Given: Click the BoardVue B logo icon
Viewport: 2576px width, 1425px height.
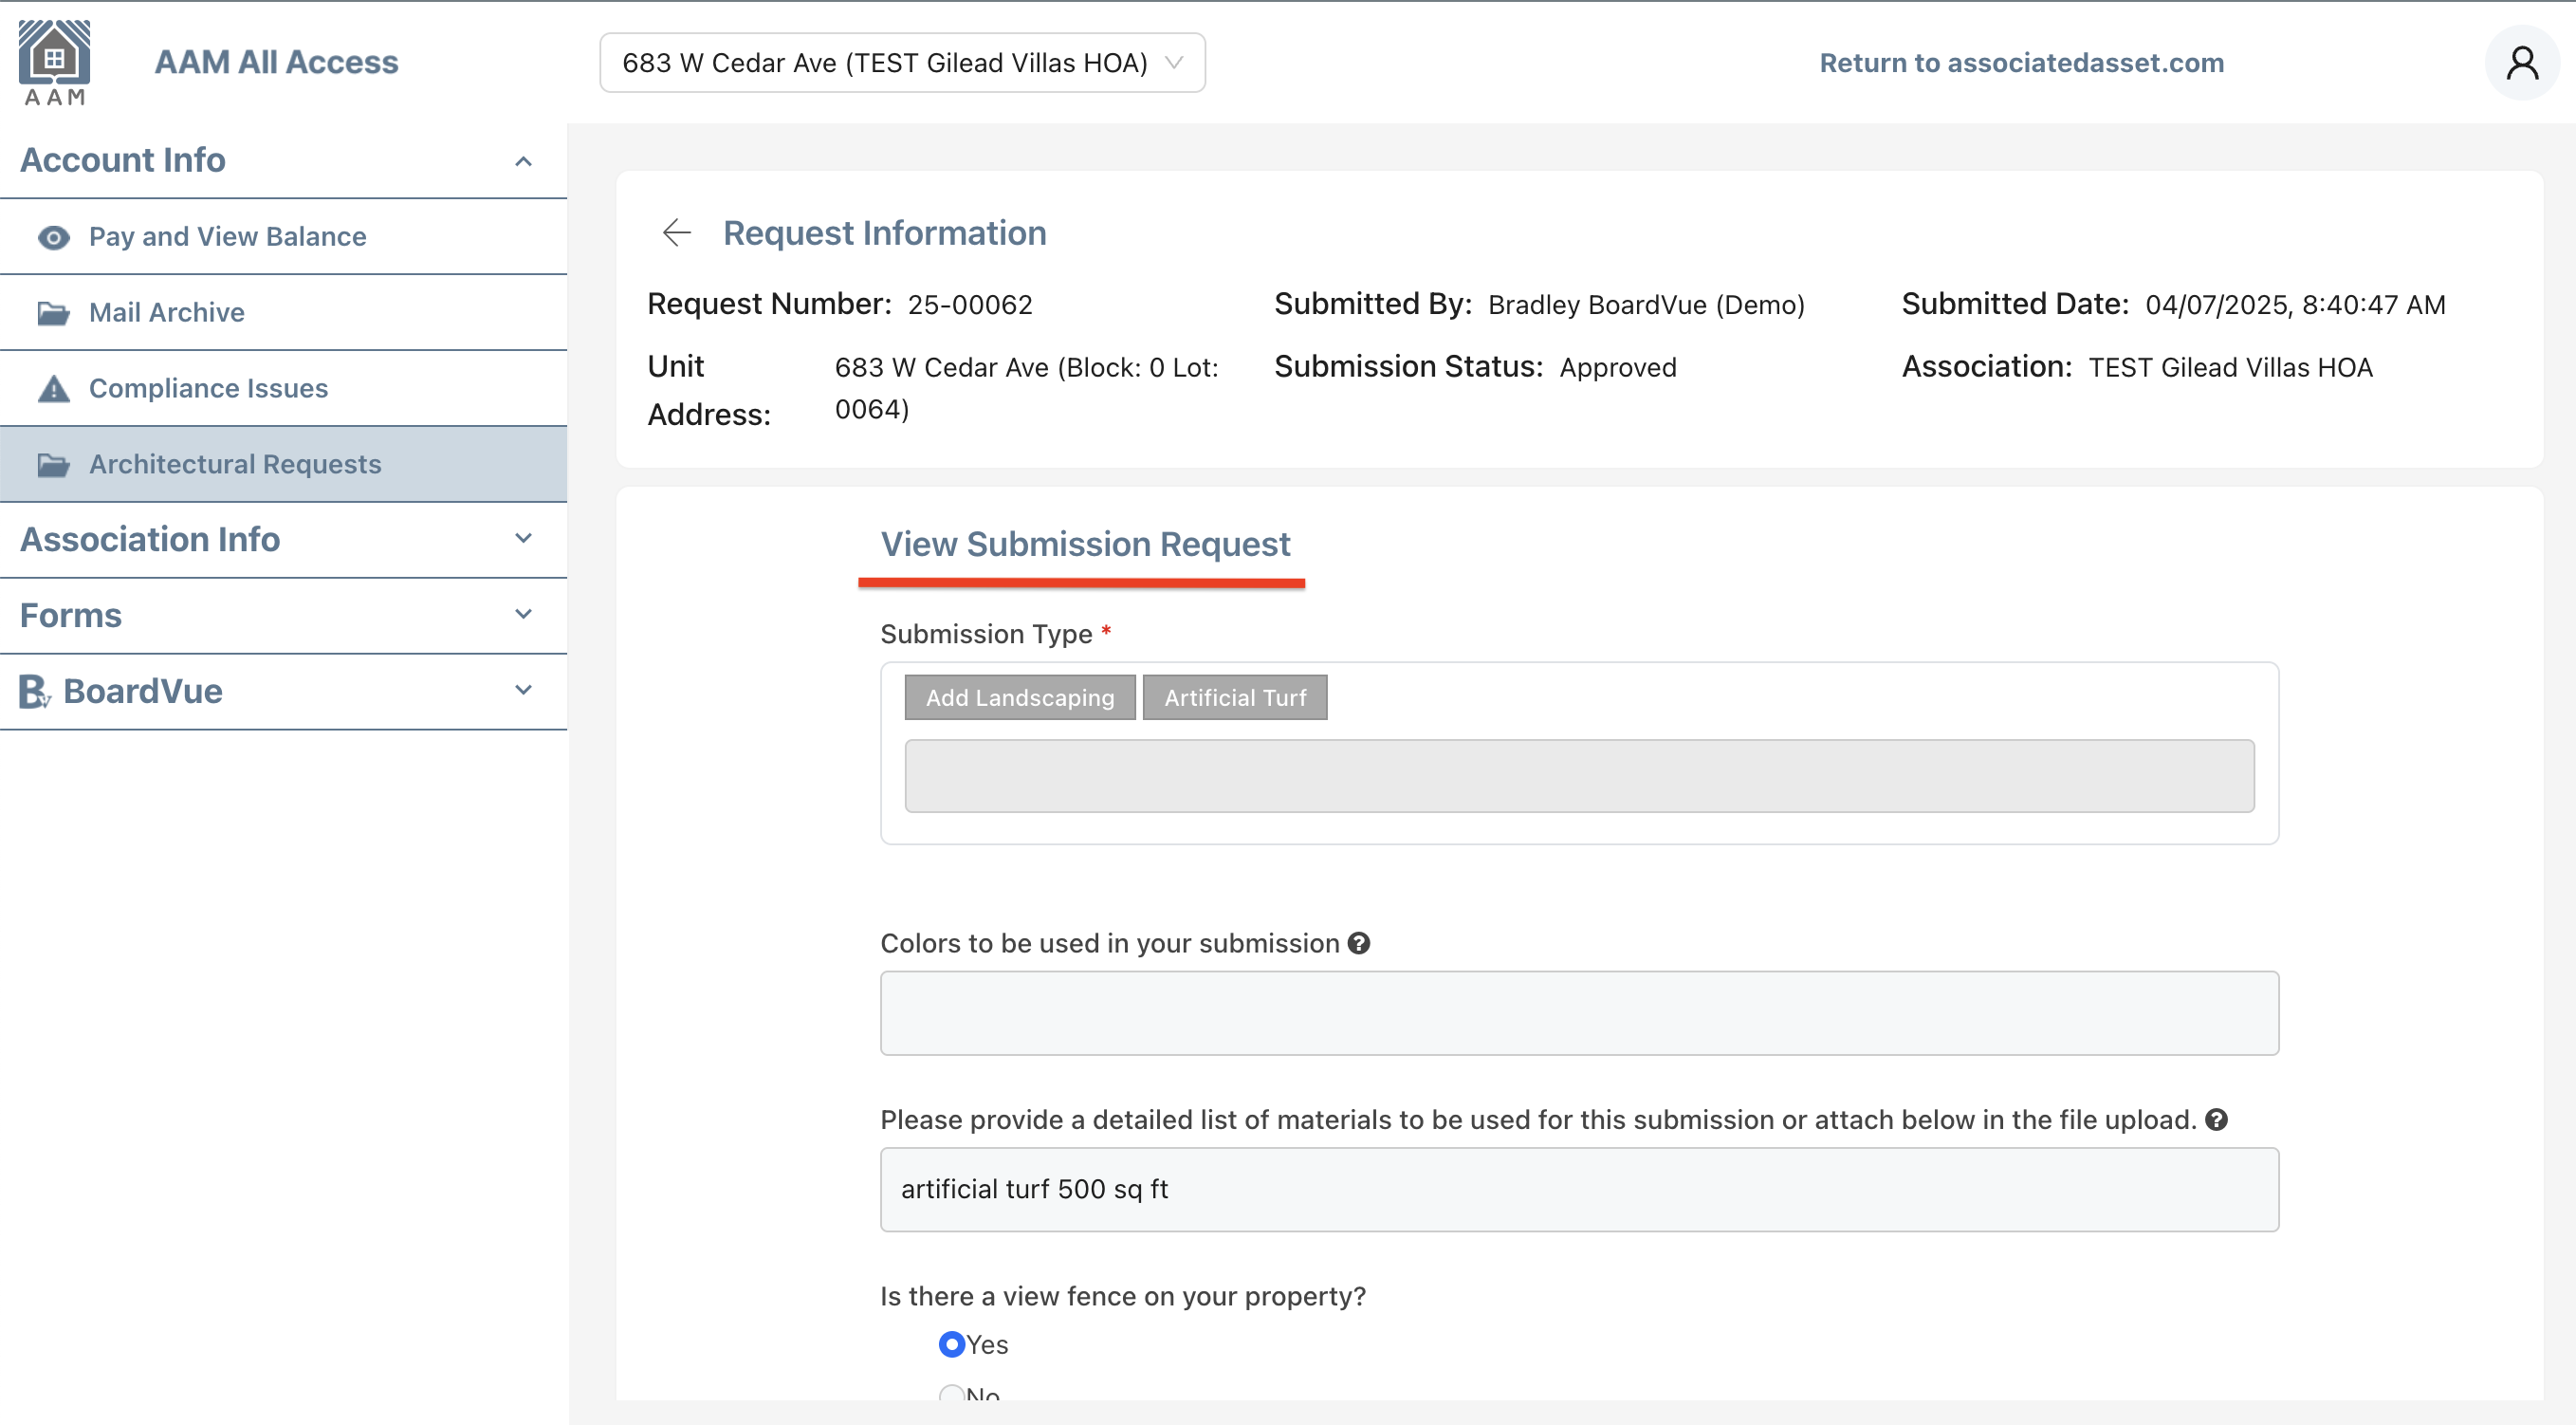Looking at the screenshot, I should tap(34, 691).
